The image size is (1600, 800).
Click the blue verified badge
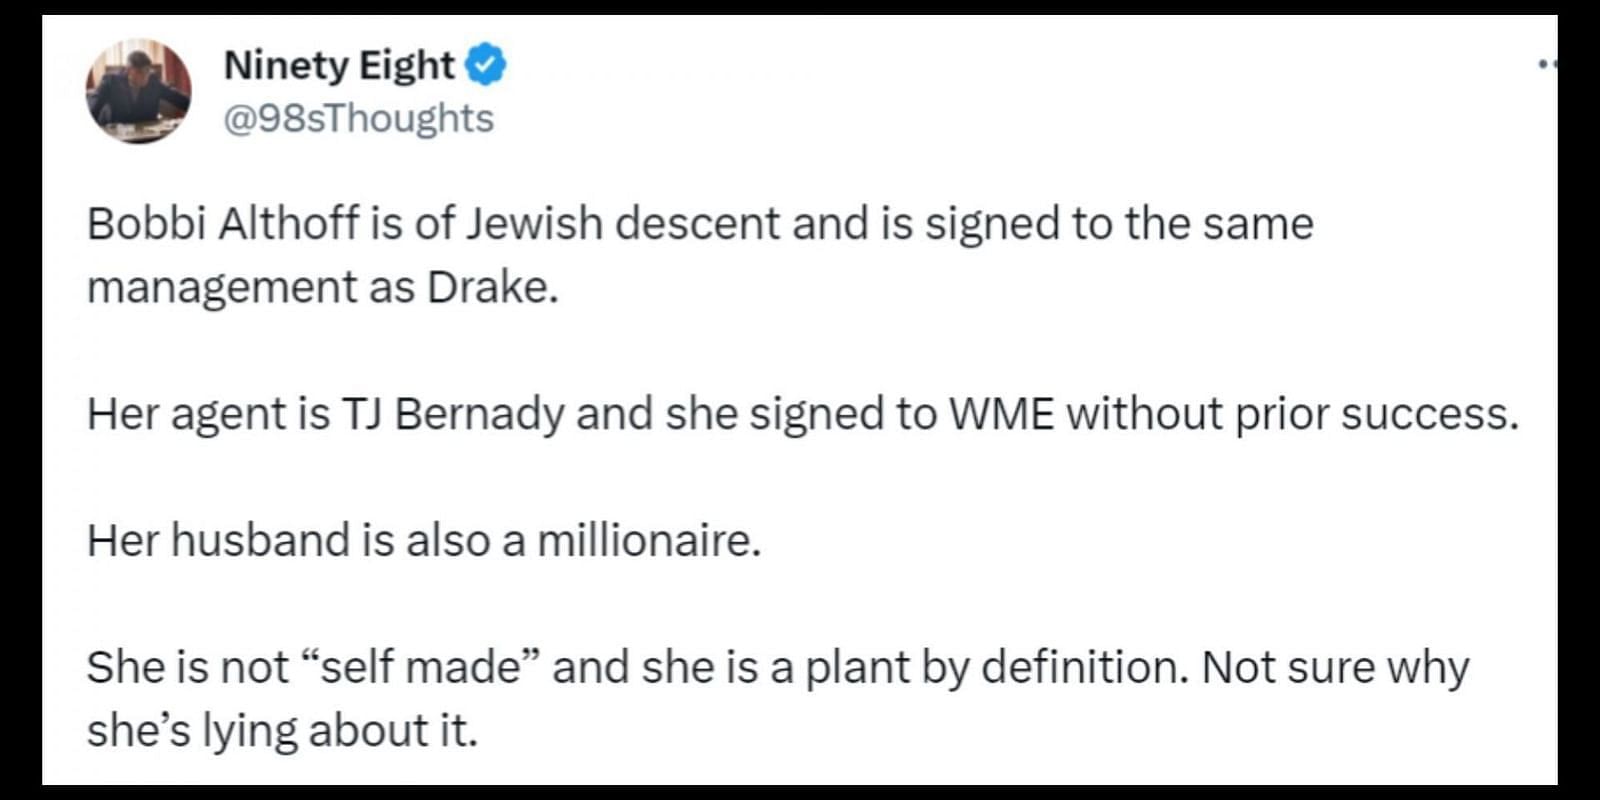[x=486, y=66]
